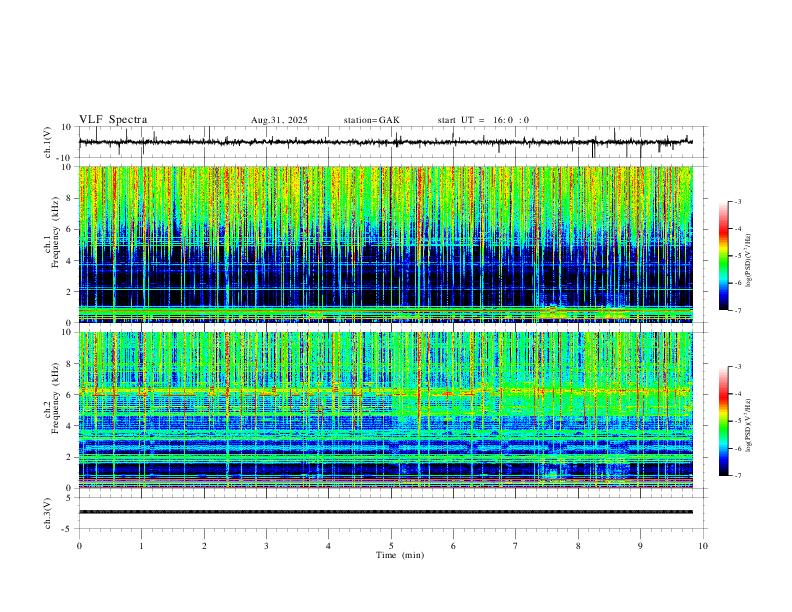Click the 'ch.3(V)' axis label
This screenshot has height=612, width=792.
pyautogui.click(x=48, y=513)
